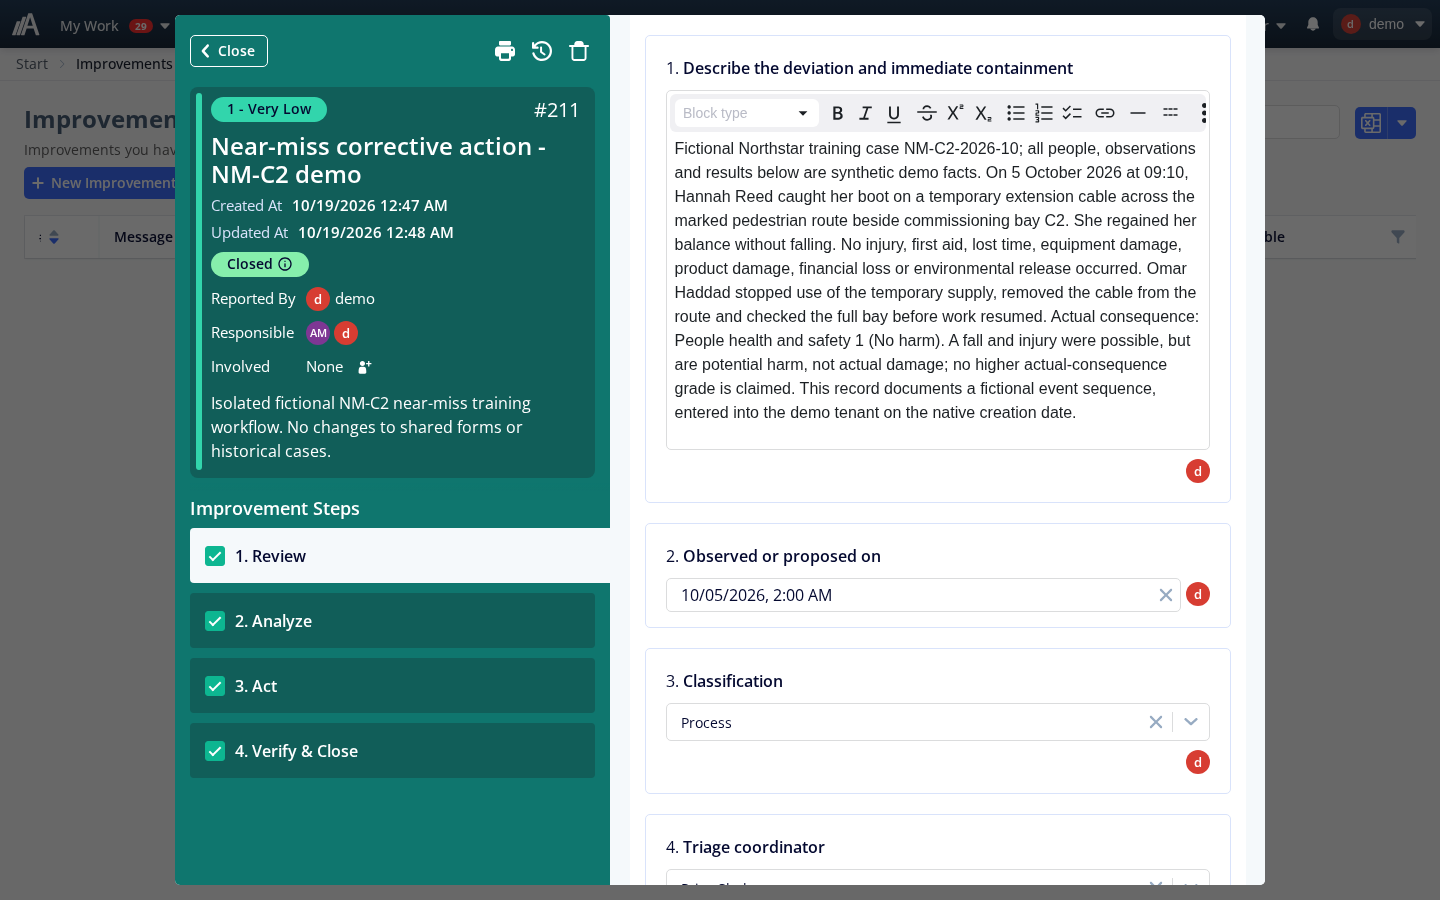Print improvement #211
This screenshot has width=1440, height=900.
(x=505, y=51)
